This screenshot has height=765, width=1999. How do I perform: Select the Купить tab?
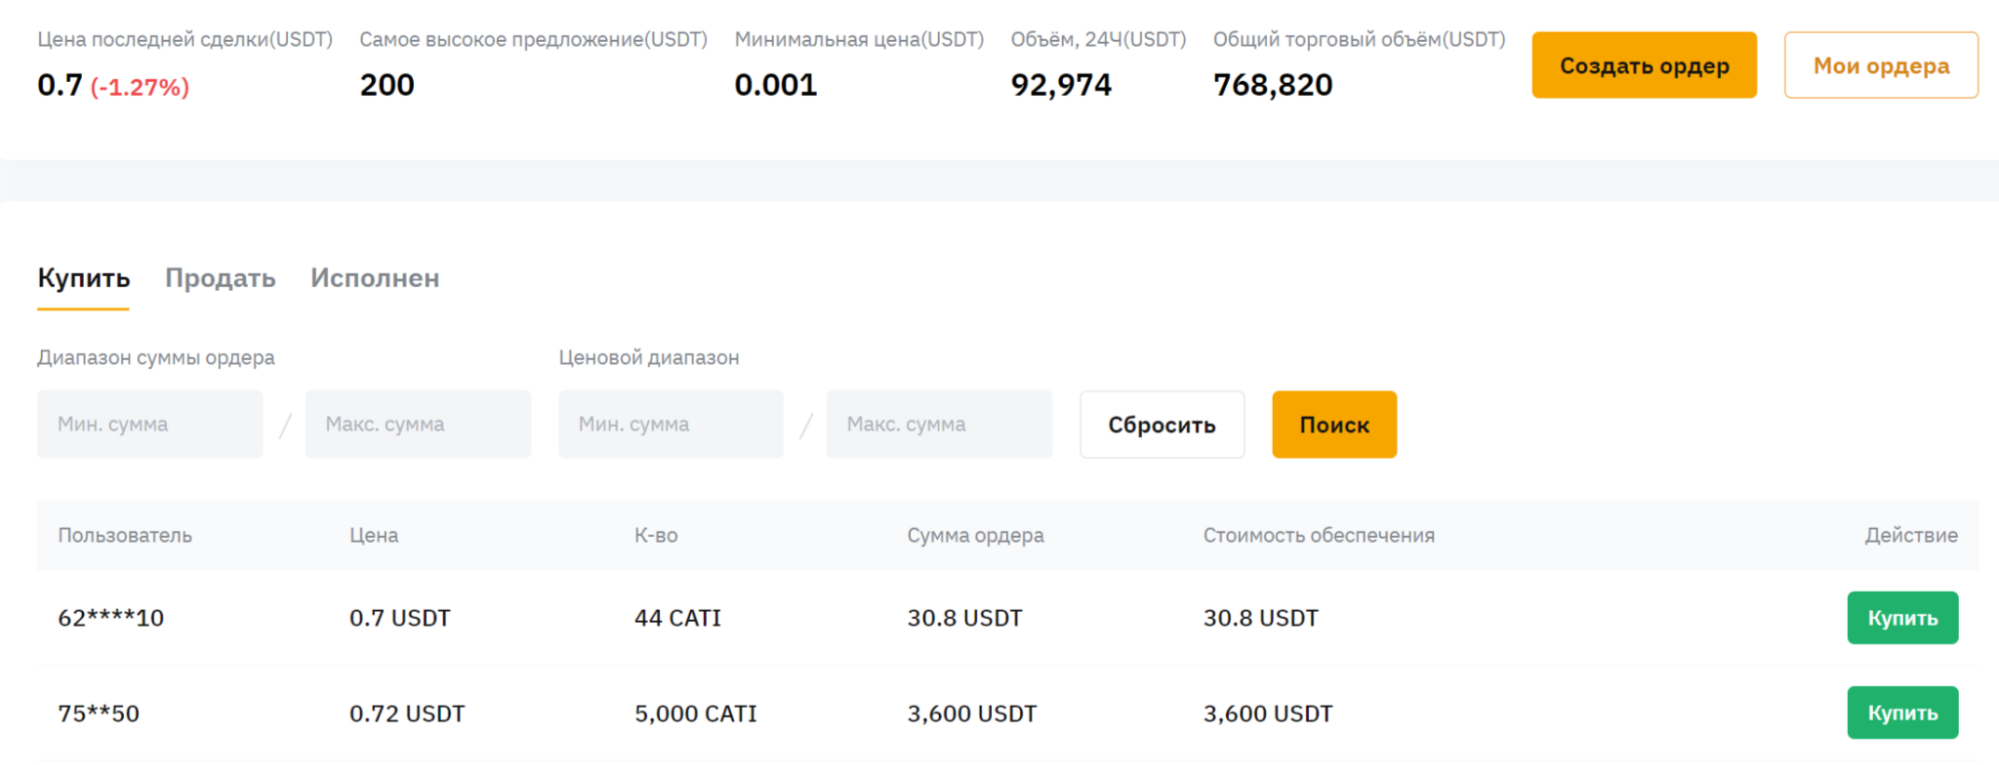click(83, 278)
